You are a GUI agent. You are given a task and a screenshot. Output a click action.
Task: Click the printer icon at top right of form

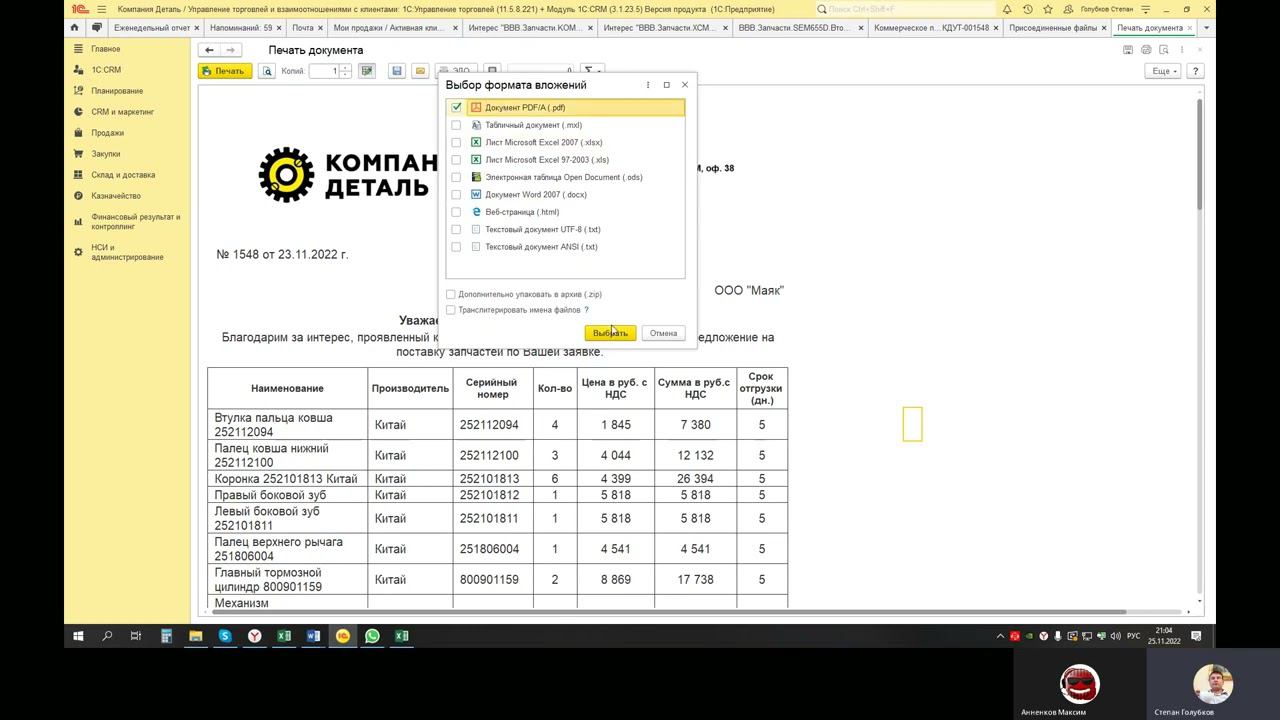tap(1146, 50)
